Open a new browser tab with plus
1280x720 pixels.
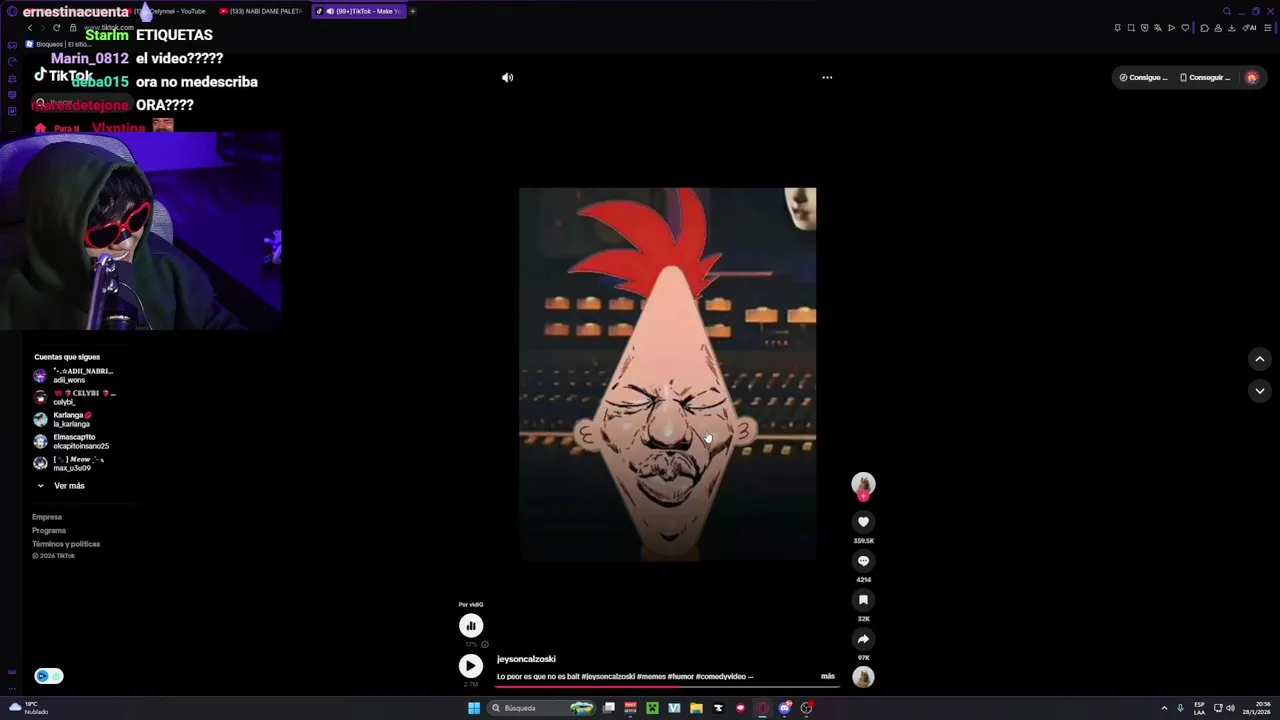pyautogui.click(x=412, y=11)
